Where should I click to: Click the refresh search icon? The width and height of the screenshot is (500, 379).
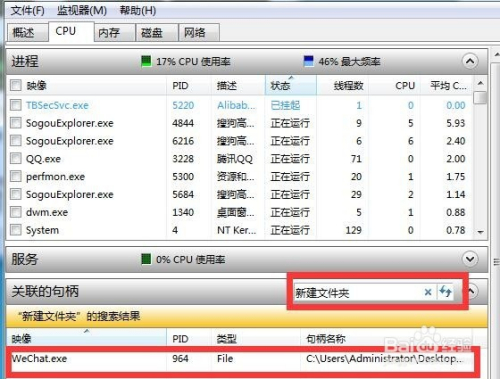(x=445, y=292)
